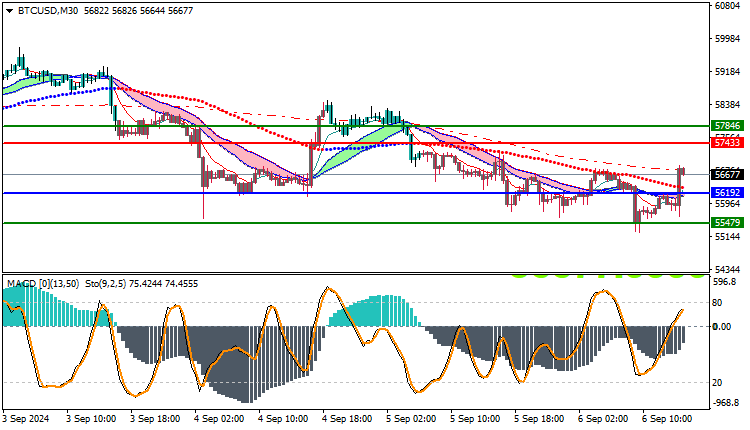Pick the 5 Sep 10:00 time marker
Viewport: 750px width, 430px height.
tap(475, 419)
